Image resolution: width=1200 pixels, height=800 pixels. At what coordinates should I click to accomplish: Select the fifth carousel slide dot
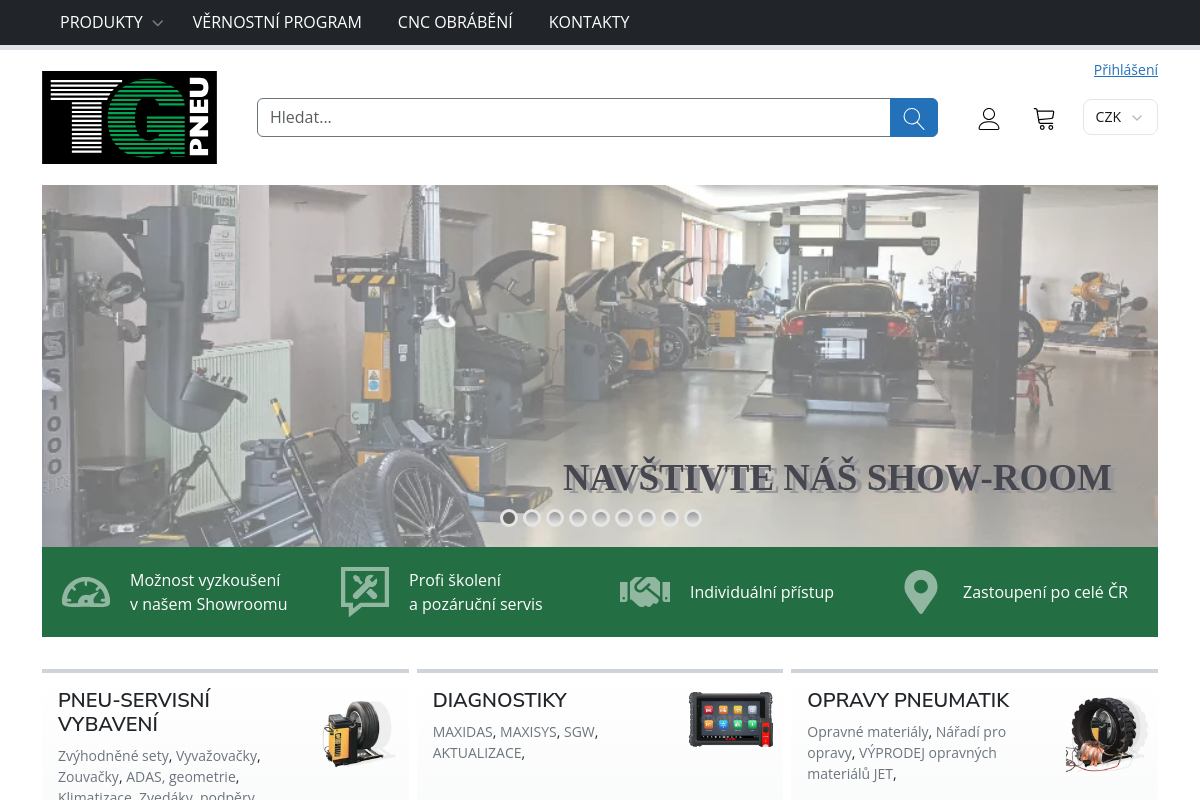[x=601, y=518]
